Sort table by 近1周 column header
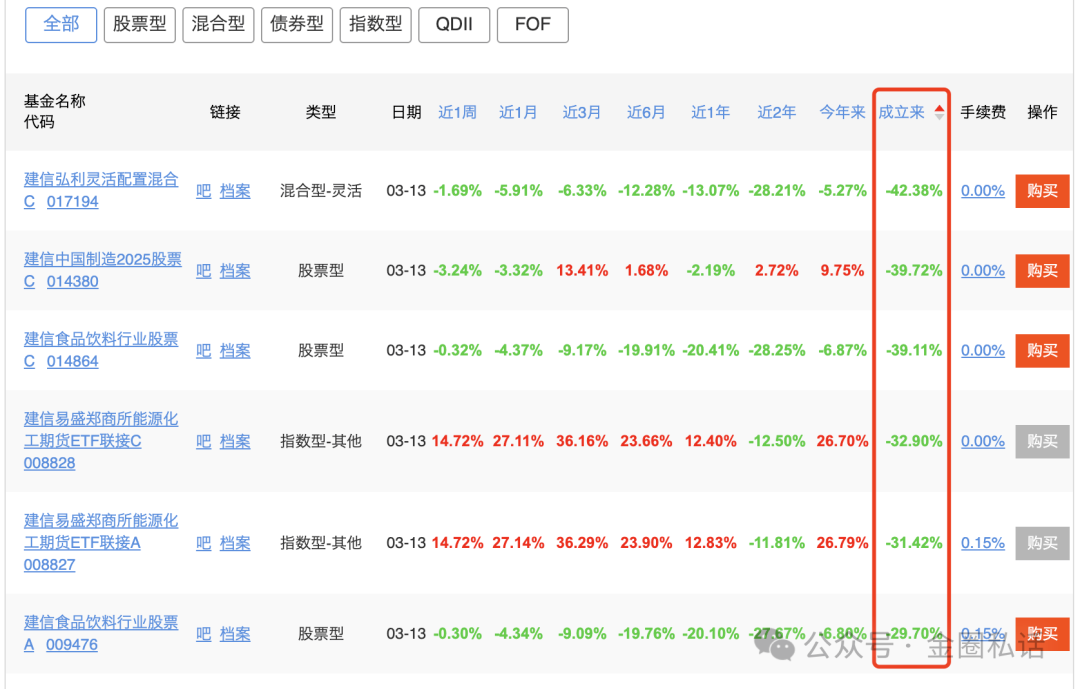Image resolution: width=1080 pixels, height=689 pixels. 457,113
